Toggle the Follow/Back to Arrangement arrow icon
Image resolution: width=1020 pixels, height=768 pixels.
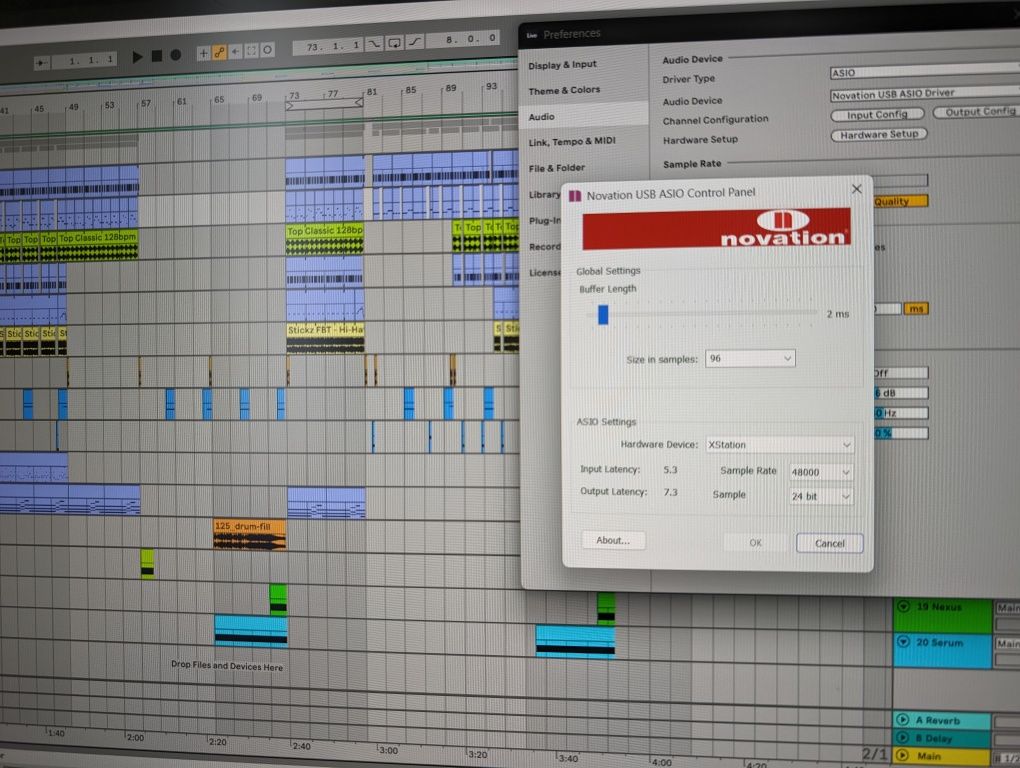[x=42, y=62]
